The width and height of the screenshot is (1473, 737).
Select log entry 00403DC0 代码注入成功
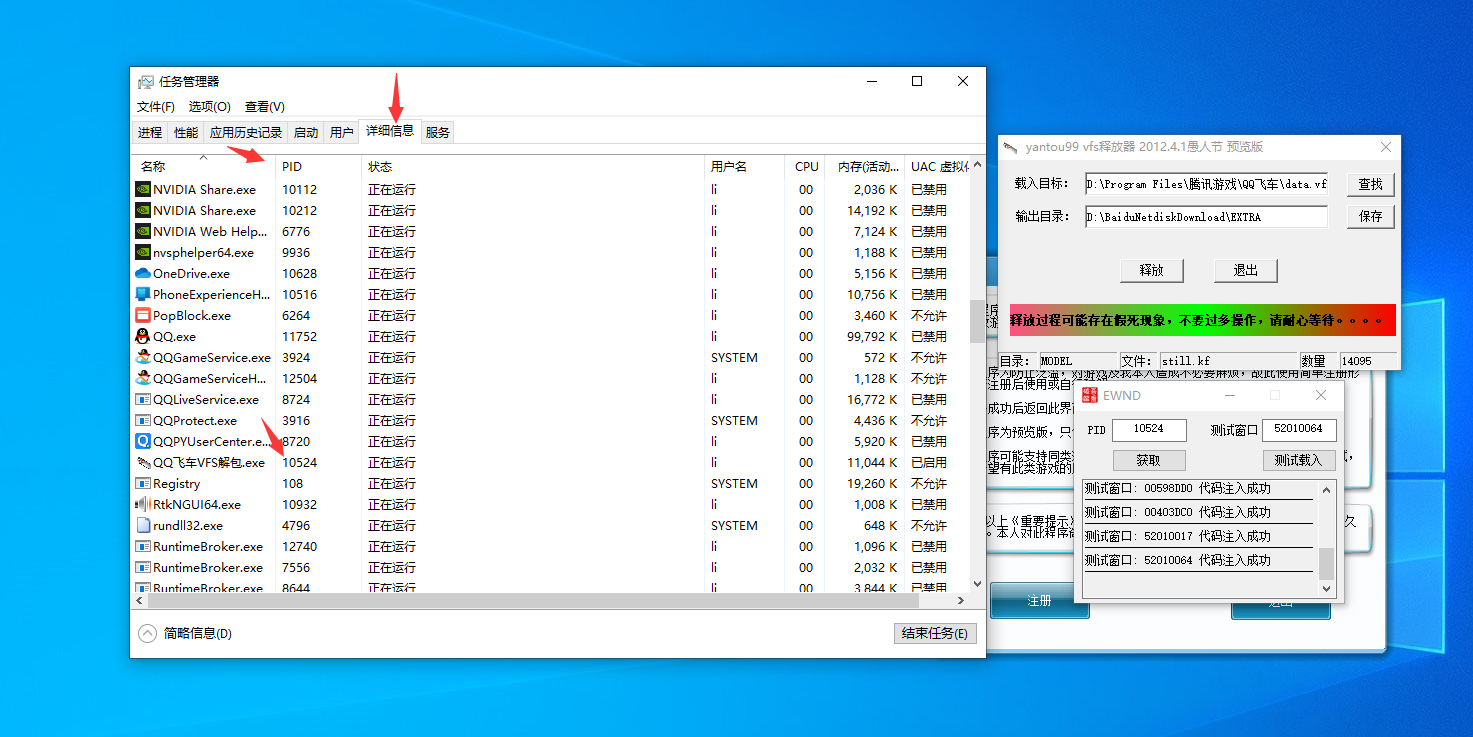1198,512
